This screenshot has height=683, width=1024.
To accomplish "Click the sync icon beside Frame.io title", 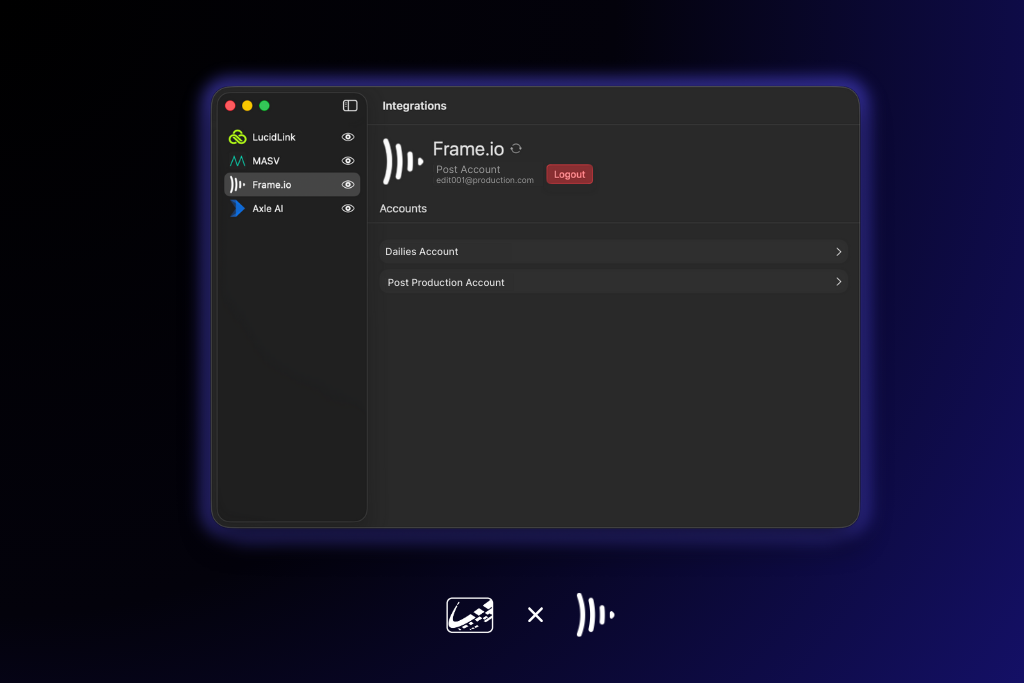I will tap(516, 148).
